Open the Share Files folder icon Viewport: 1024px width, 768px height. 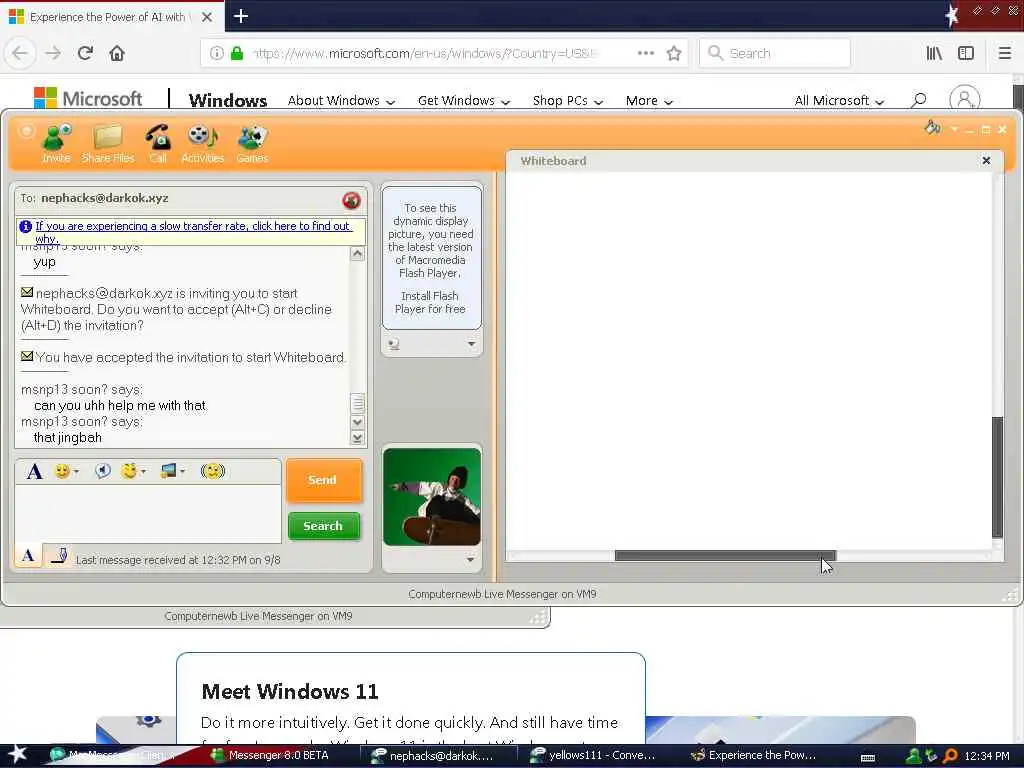tap(108, 144)
